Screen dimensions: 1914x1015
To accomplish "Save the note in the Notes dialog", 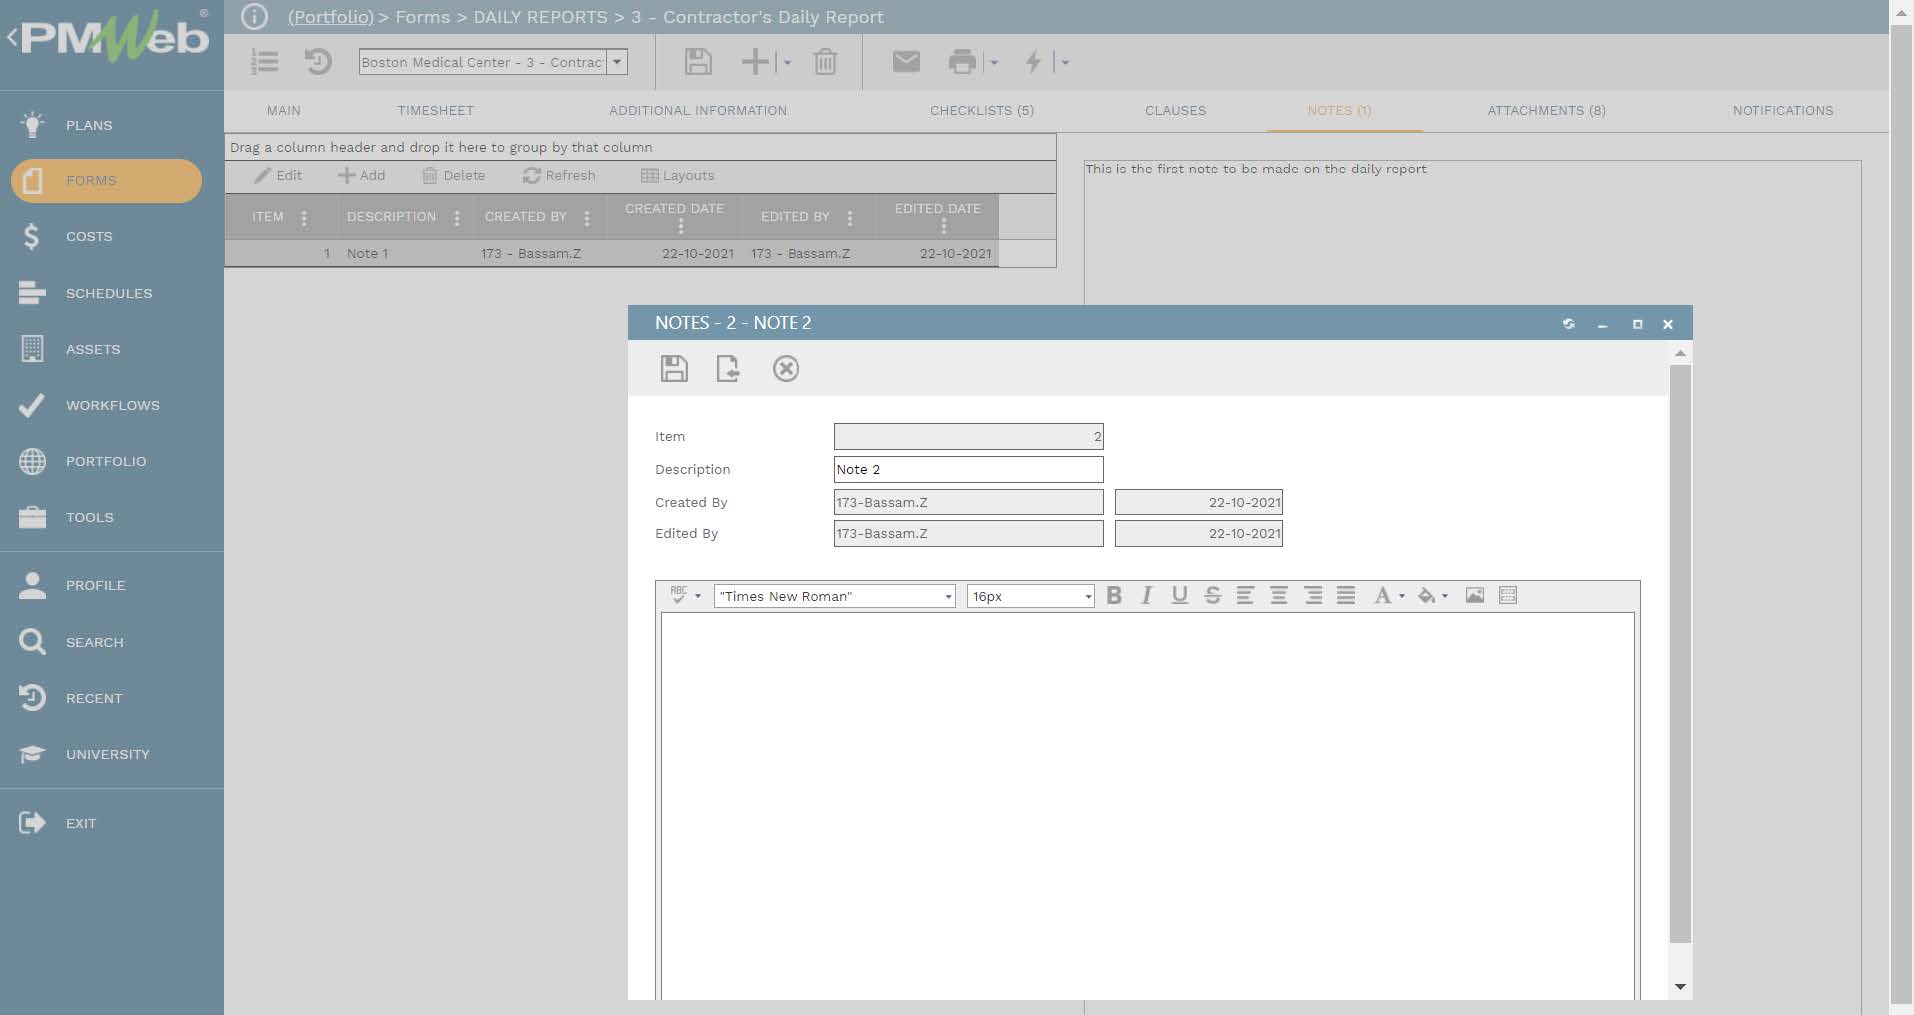I will 674,369.
